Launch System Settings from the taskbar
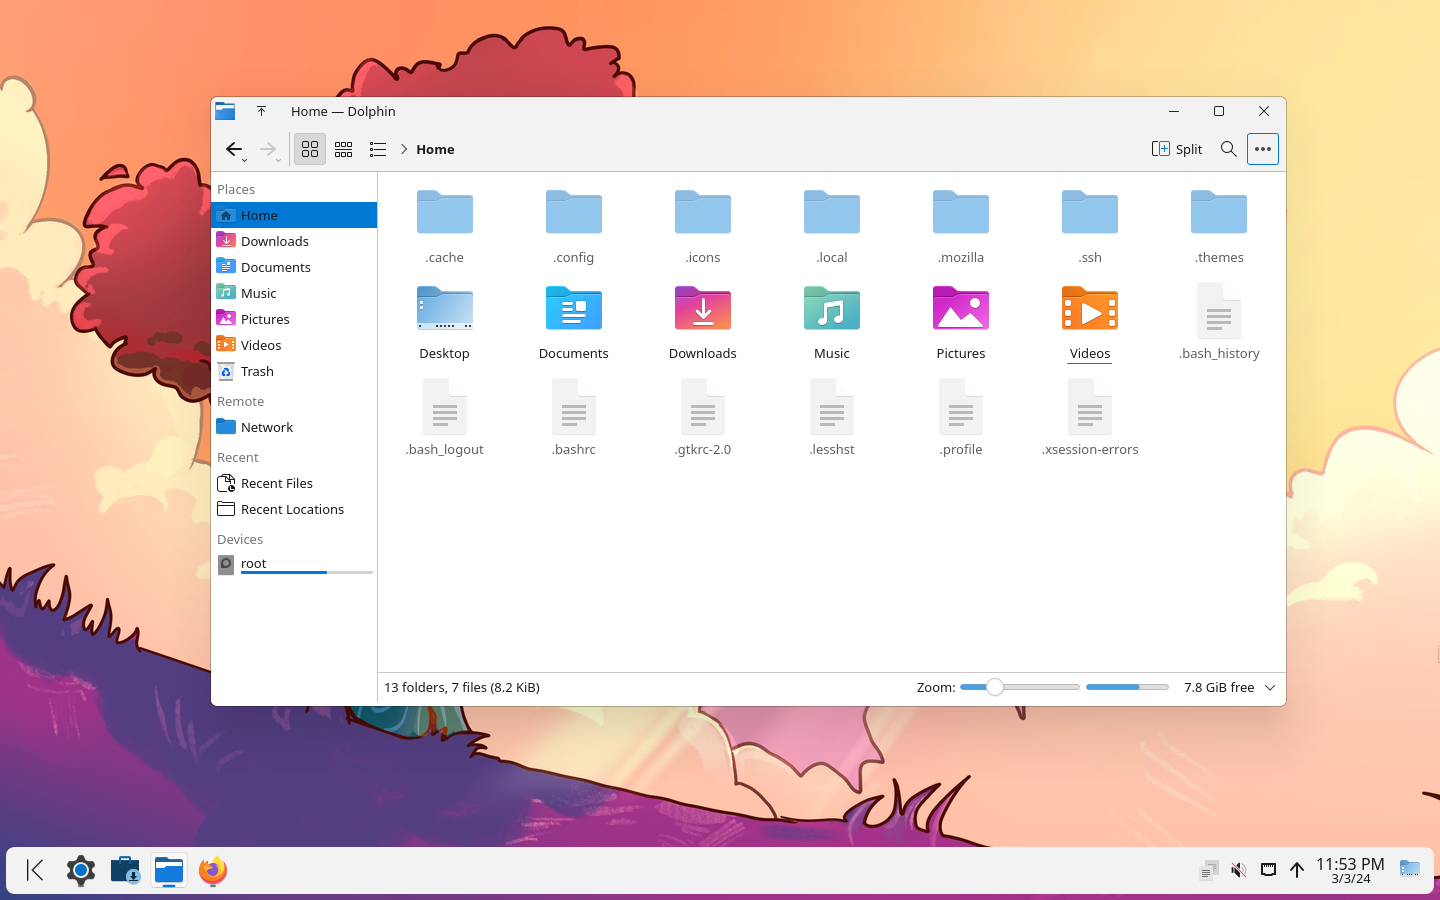 [x=81, y=870]
